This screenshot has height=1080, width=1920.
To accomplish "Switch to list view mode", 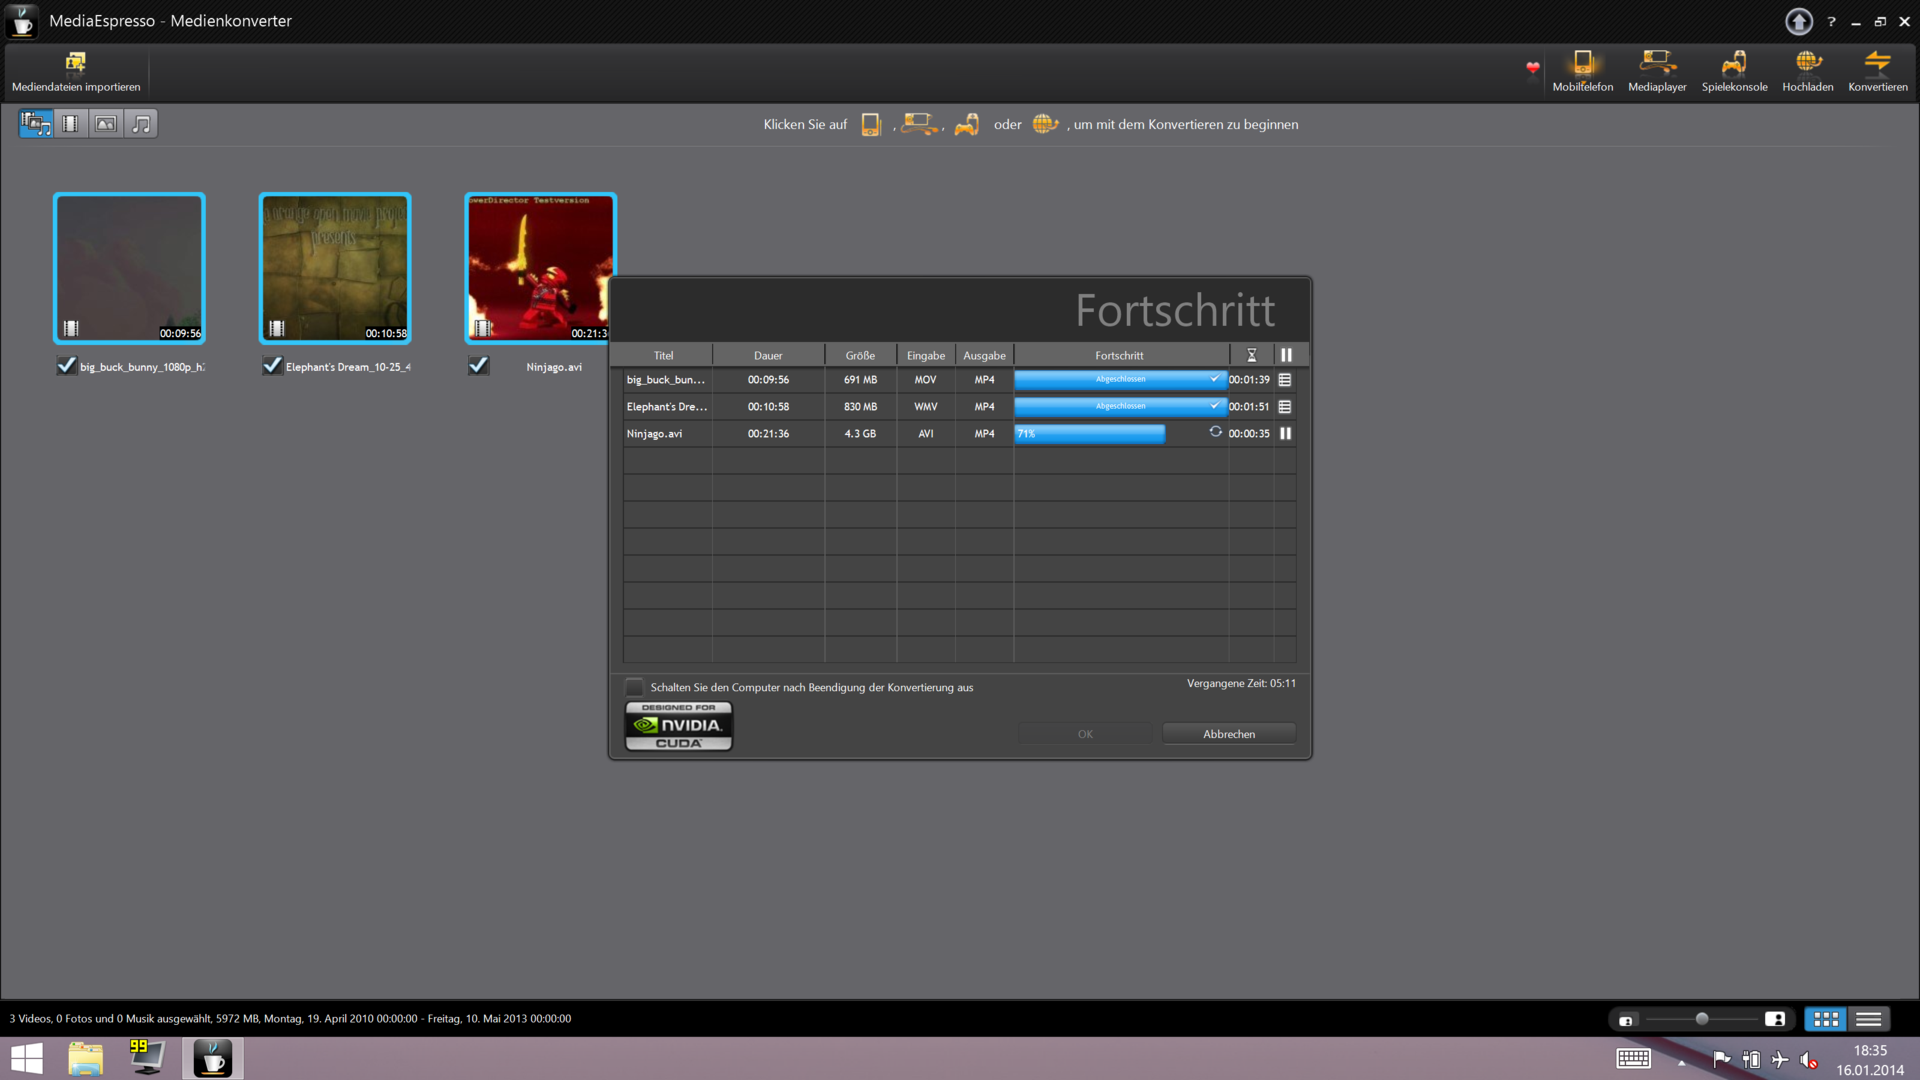I will coord(1868,1019).
